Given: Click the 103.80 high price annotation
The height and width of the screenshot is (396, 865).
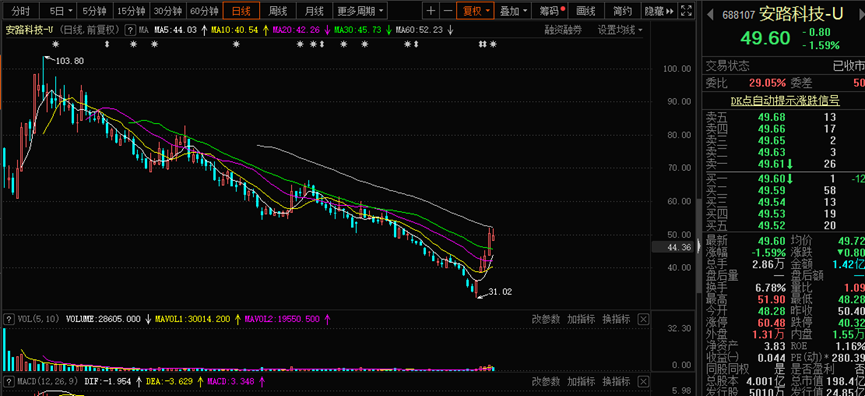Looking at the screenshot, I should [x=71, y=61].
